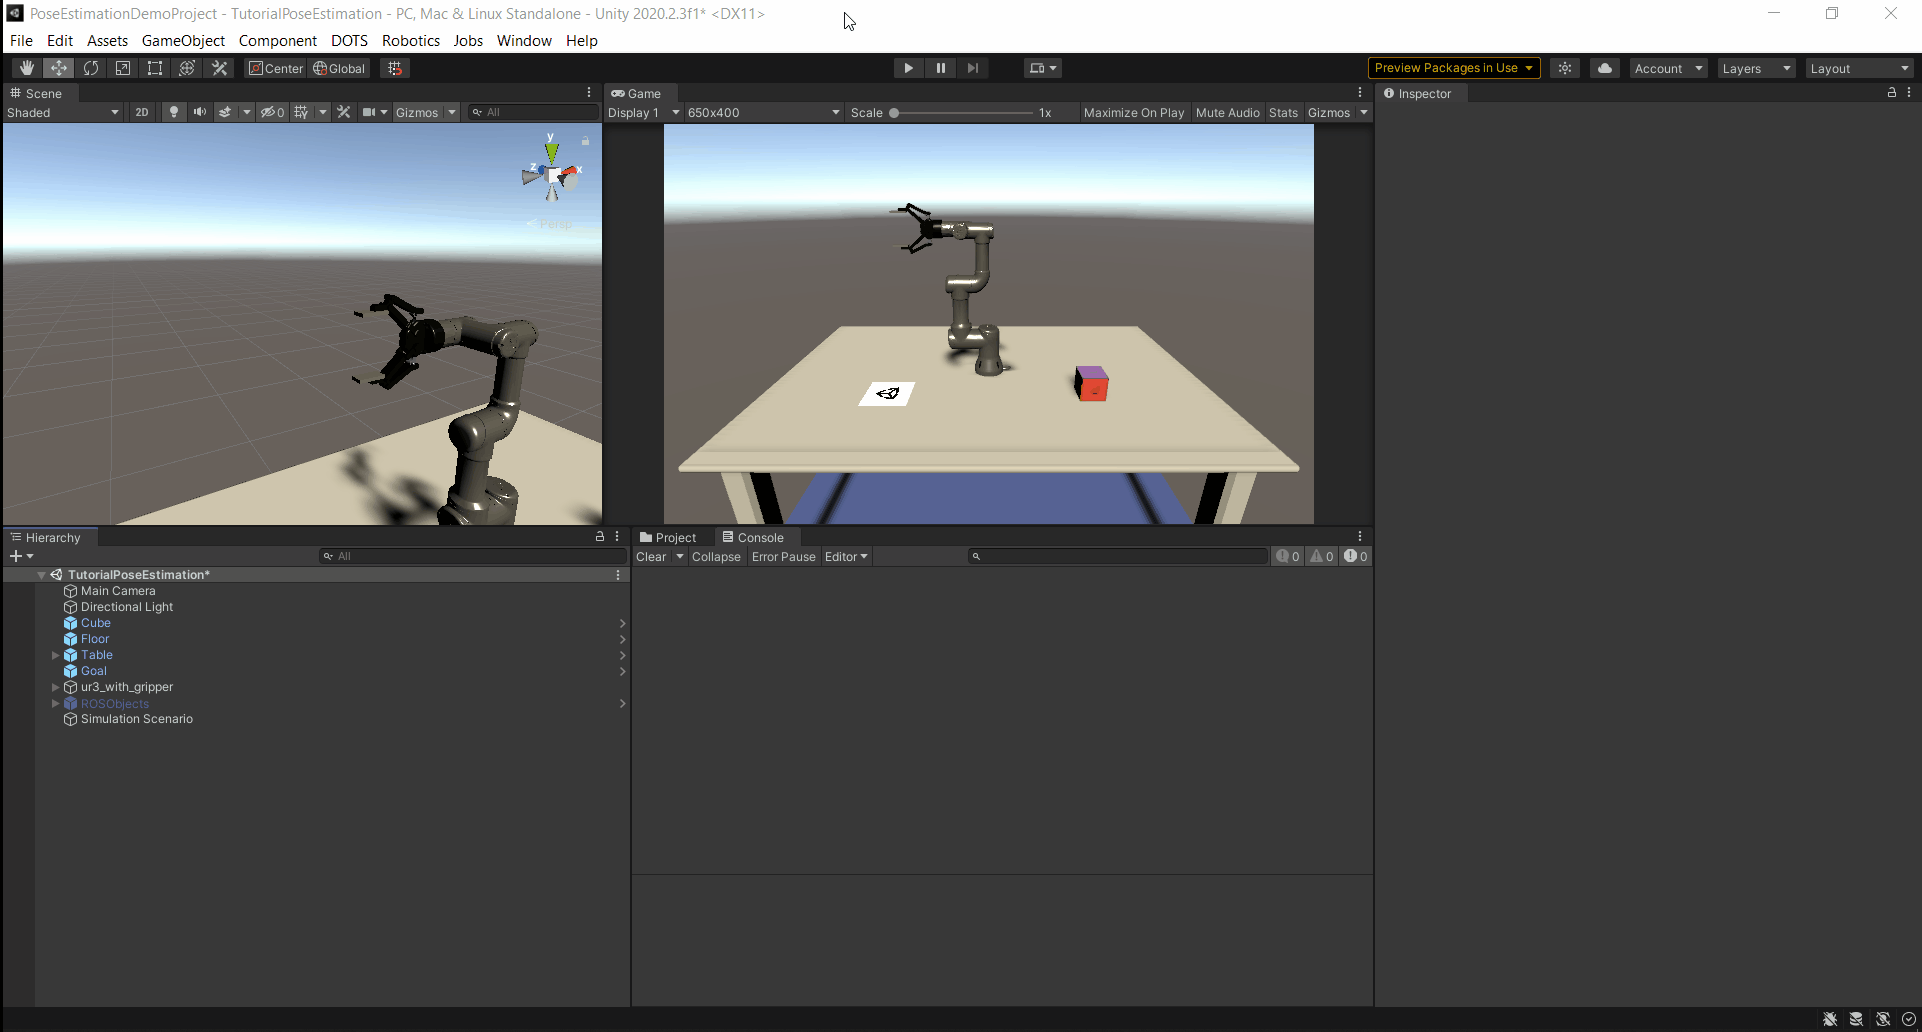This screenshot has width=1922, height=1032.
Task: Lock the Inspector panel
Action: pos(1891,93)
